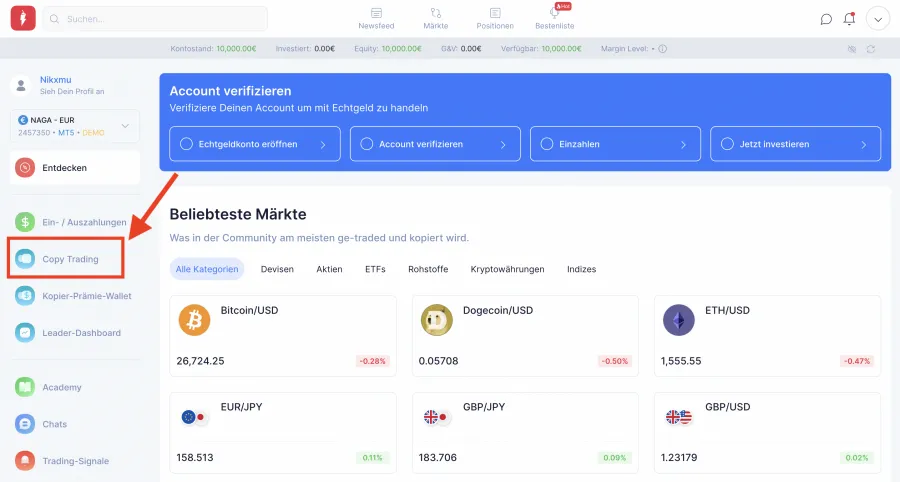Refresh account balances icon

tap(871, 49)
